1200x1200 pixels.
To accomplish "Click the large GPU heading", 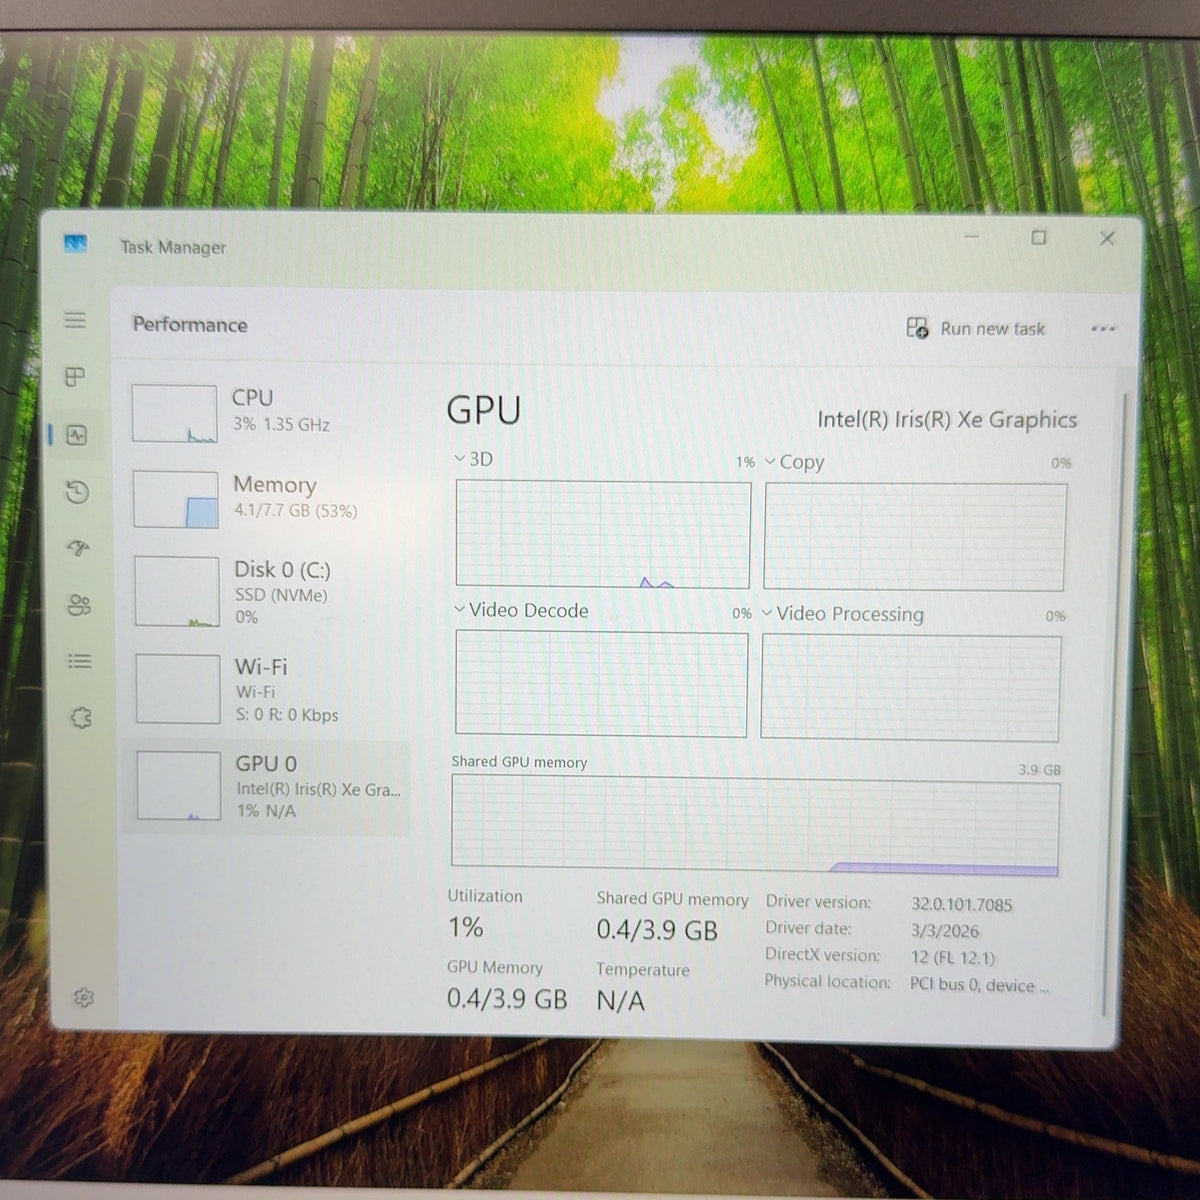I will pos(484,410).
